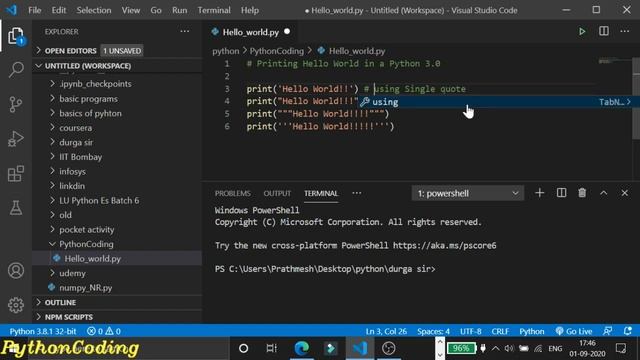Close the terminal panel
640x360 pixels.
pyautogui.click(x=624, y=193)
